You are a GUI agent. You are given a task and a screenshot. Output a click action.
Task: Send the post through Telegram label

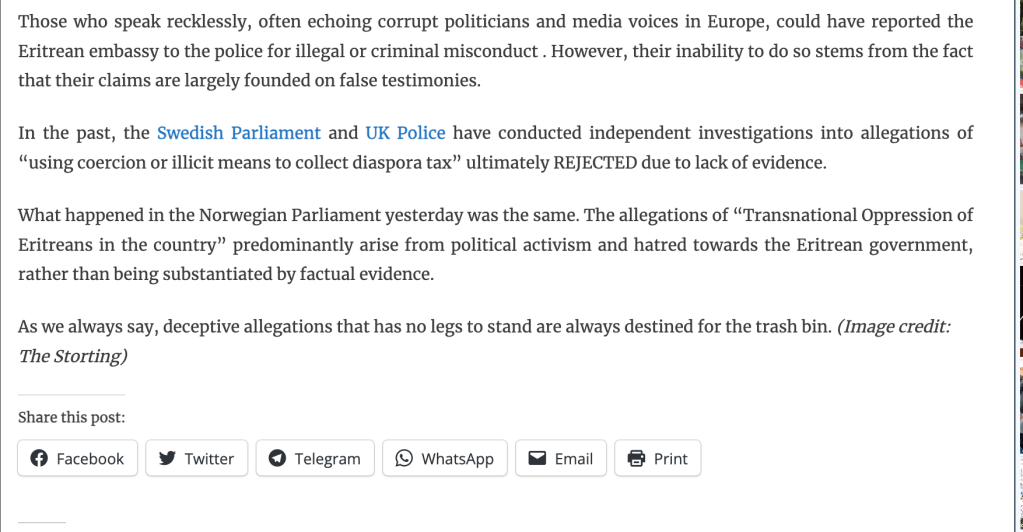327,458
